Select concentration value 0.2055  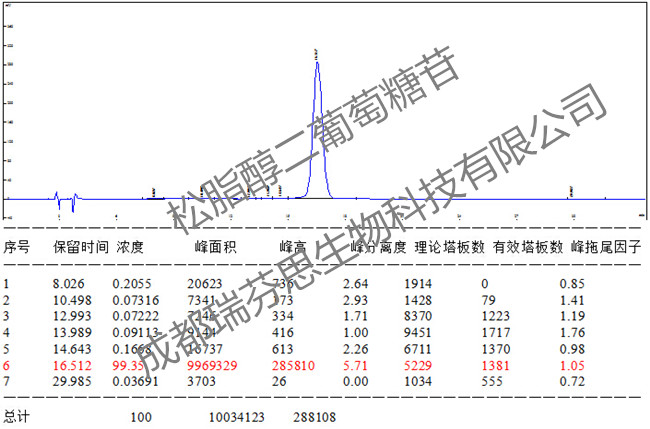coord(132,284)
